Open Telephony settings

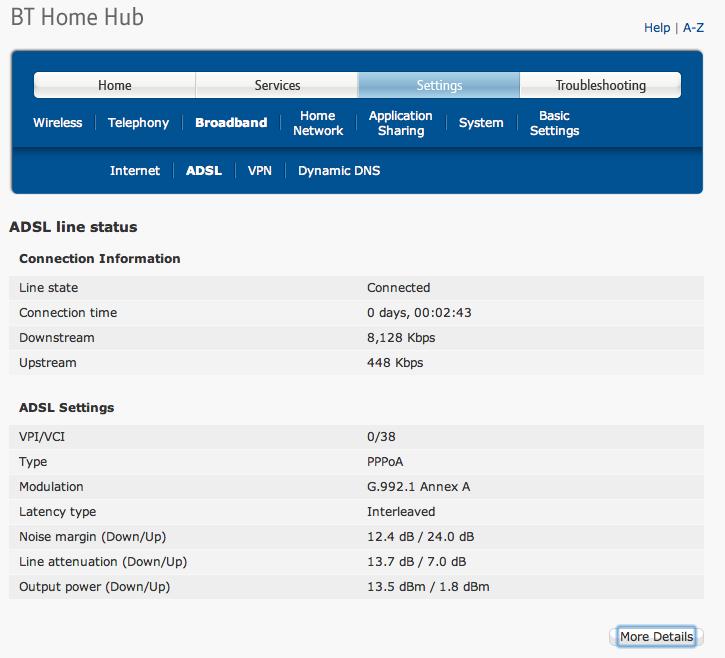pyautogui.click(x=138, y=123)
